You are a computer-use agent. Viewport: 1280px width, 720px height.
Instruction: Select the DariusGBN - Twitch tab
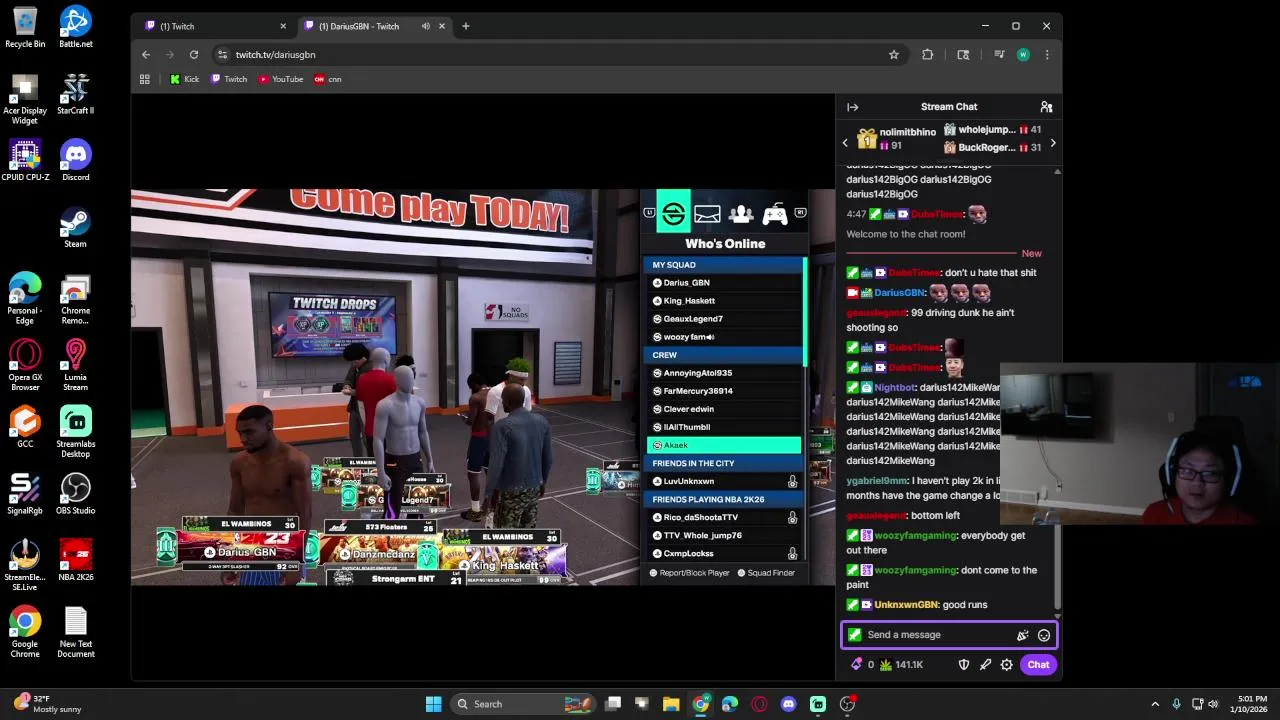point(373,26)
